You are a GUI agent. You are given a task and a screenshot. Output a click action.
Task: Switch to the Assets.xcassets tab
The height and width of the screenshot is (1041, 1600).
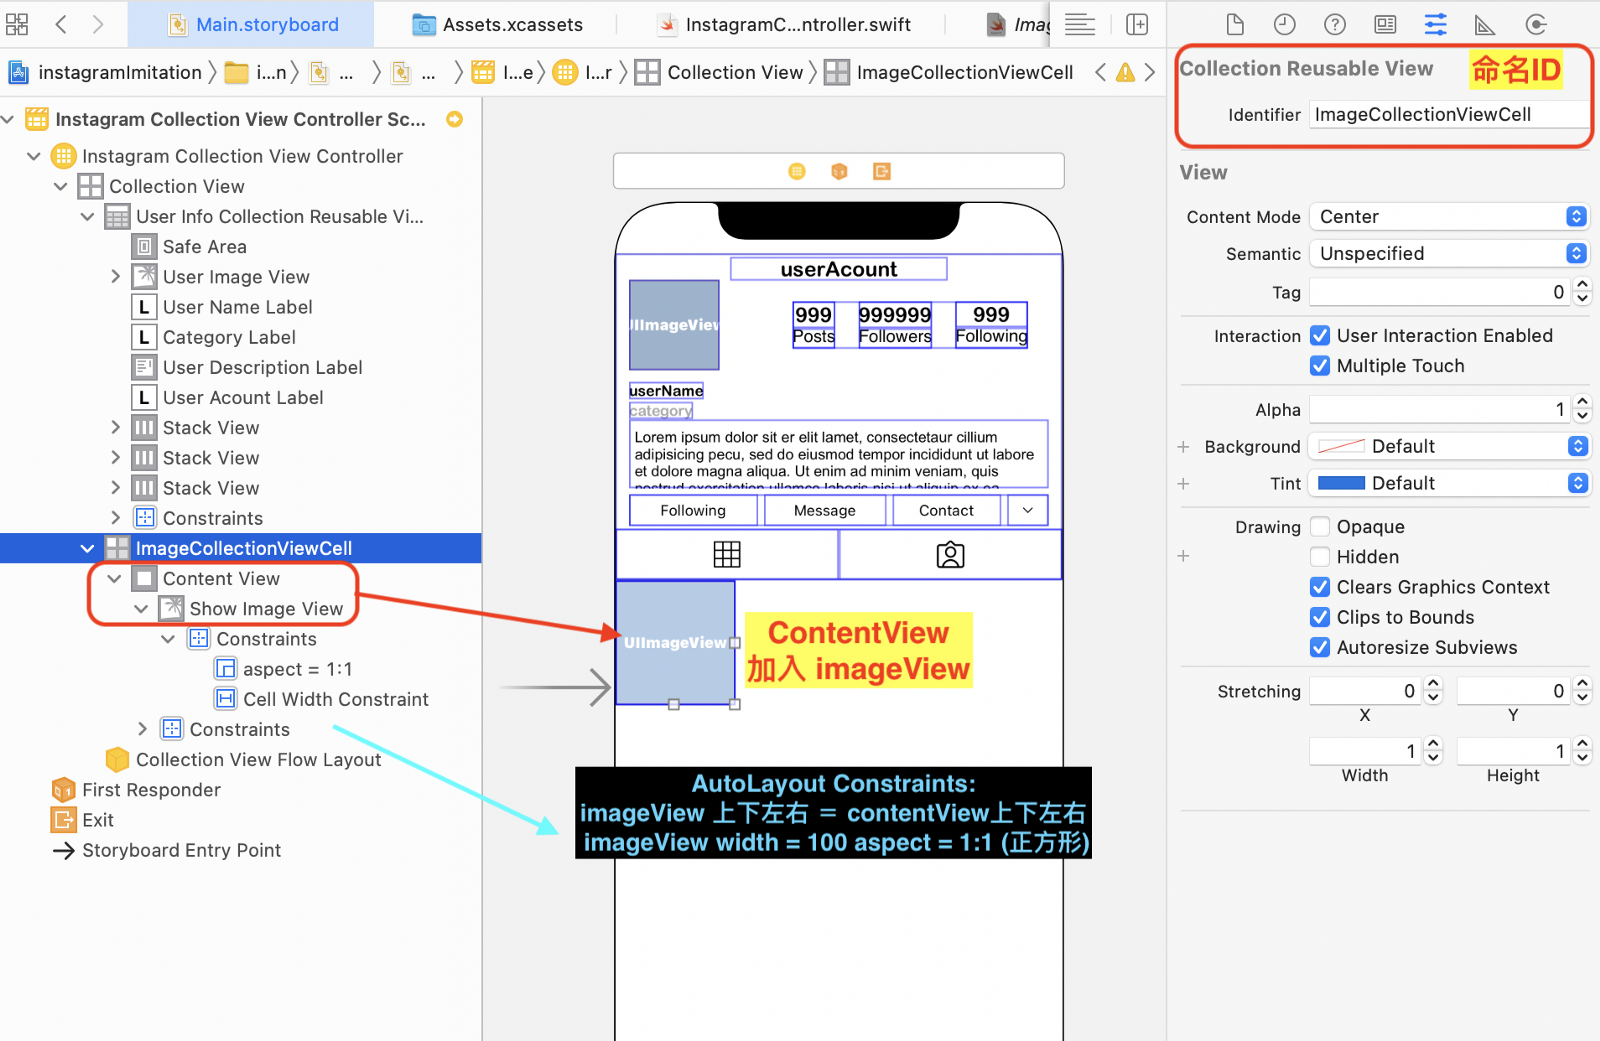tap(497, 23)
